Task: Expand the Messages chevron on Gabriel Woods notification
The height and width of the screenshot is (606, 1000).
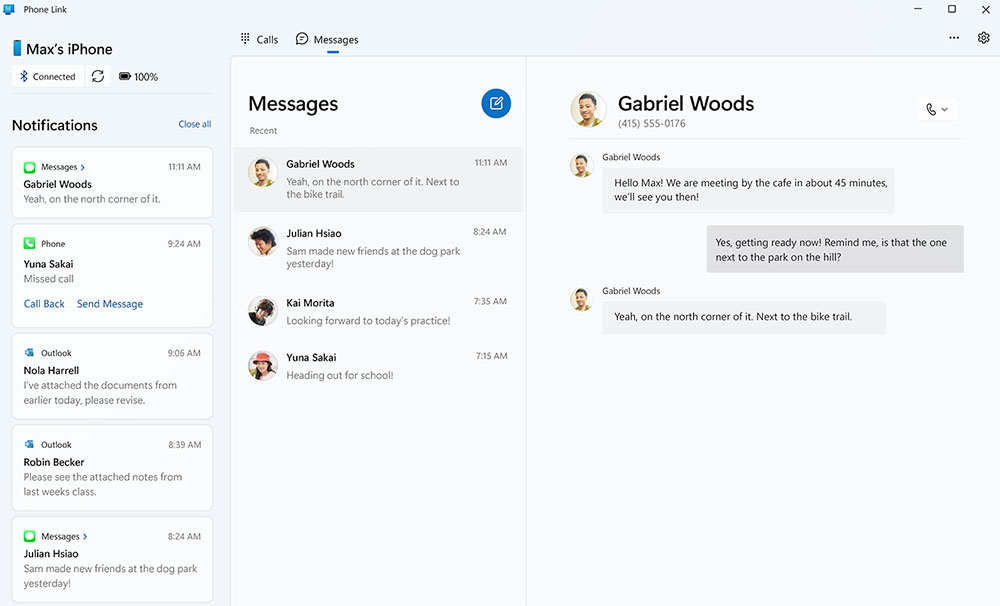Action: click(83, 167)
